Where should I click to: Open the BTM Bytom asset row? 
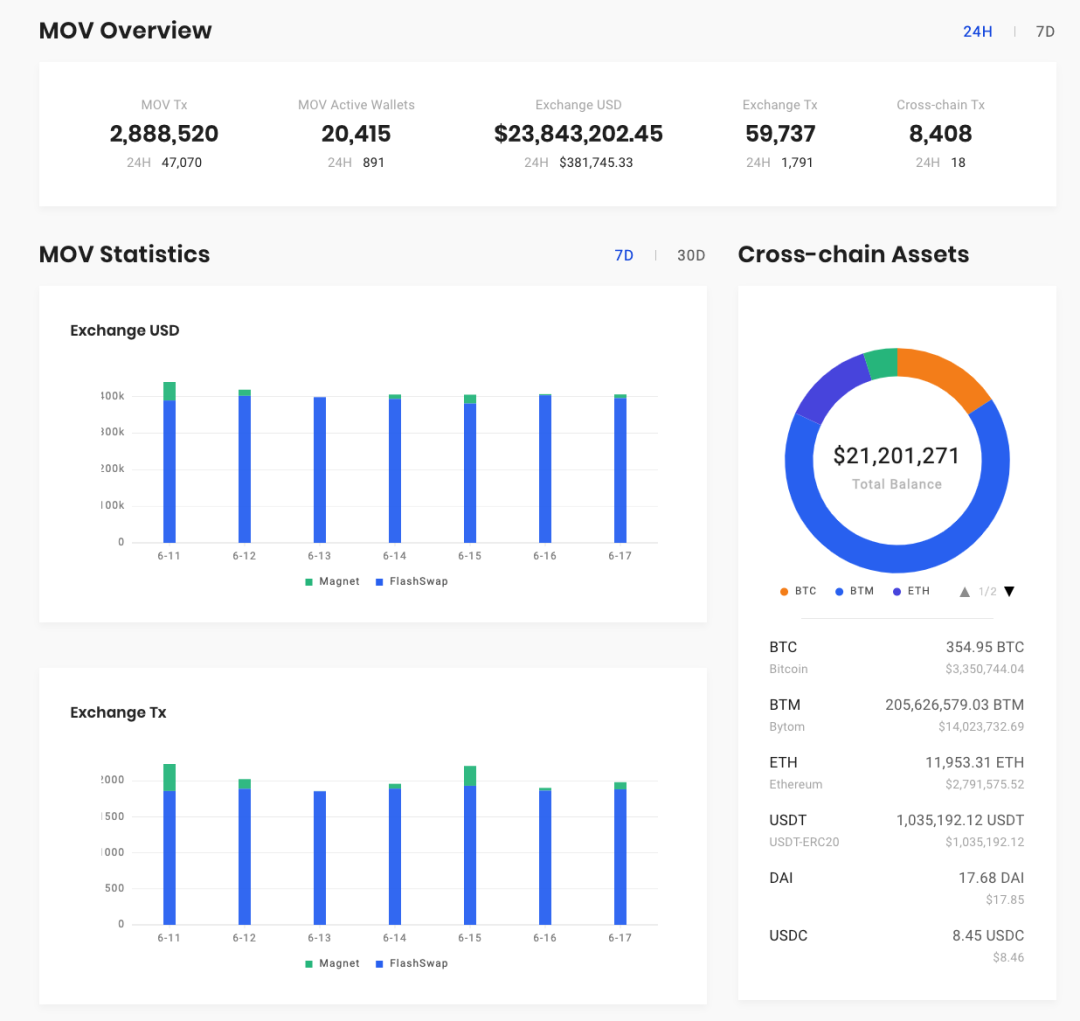tap(896, 715)
